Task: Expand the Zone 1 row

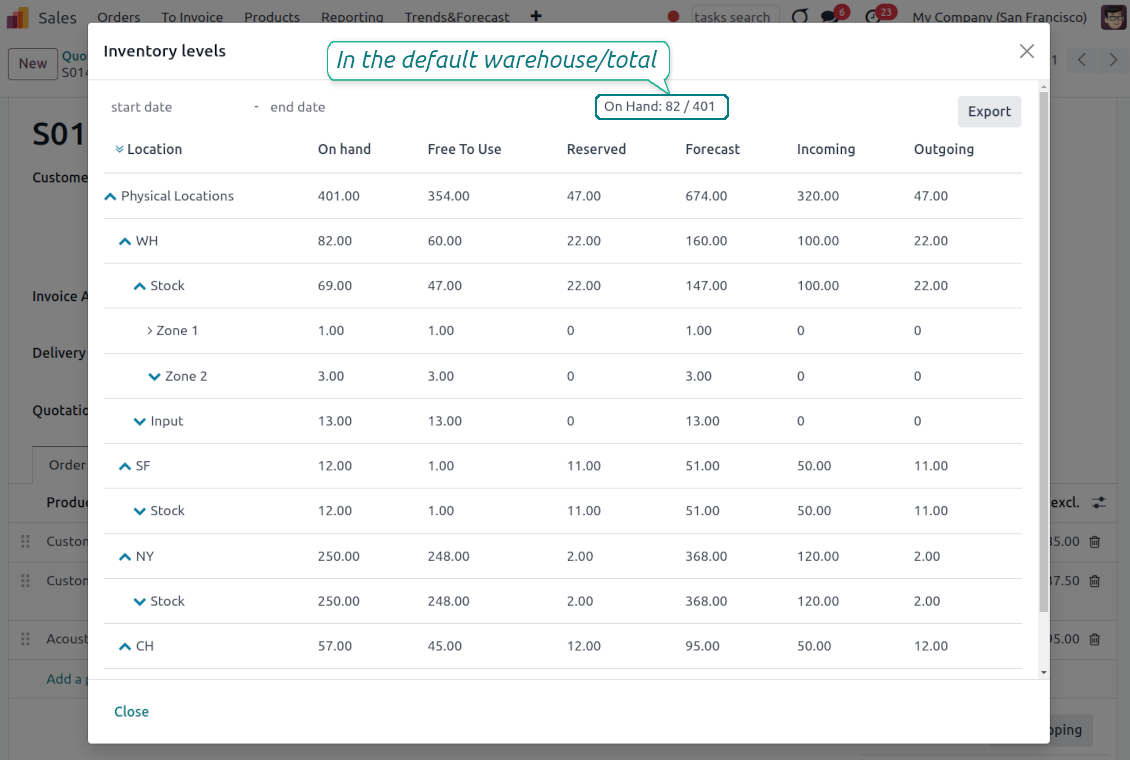Action: point(150,331)
